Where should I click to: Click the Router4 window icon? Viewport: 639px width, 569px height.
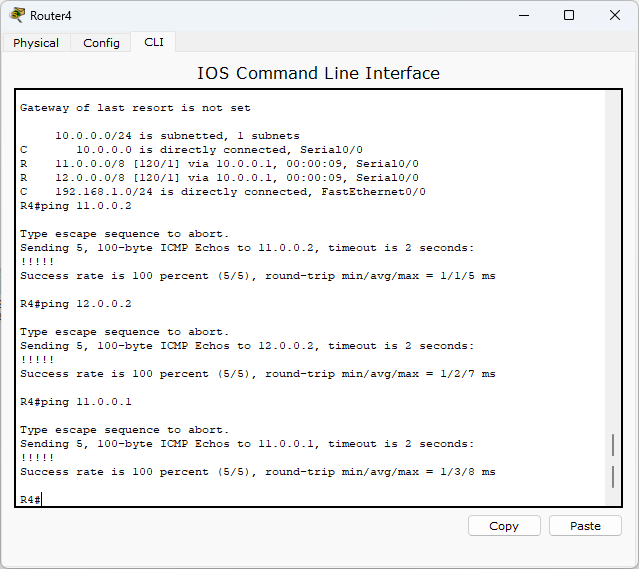18,15
